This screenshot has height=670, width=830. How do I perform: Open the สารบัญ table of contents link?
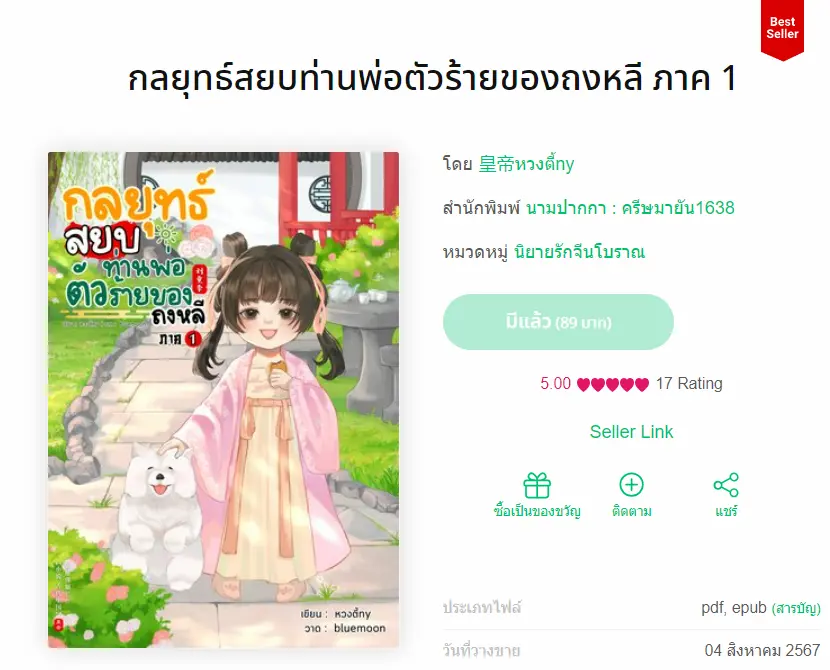796,609
